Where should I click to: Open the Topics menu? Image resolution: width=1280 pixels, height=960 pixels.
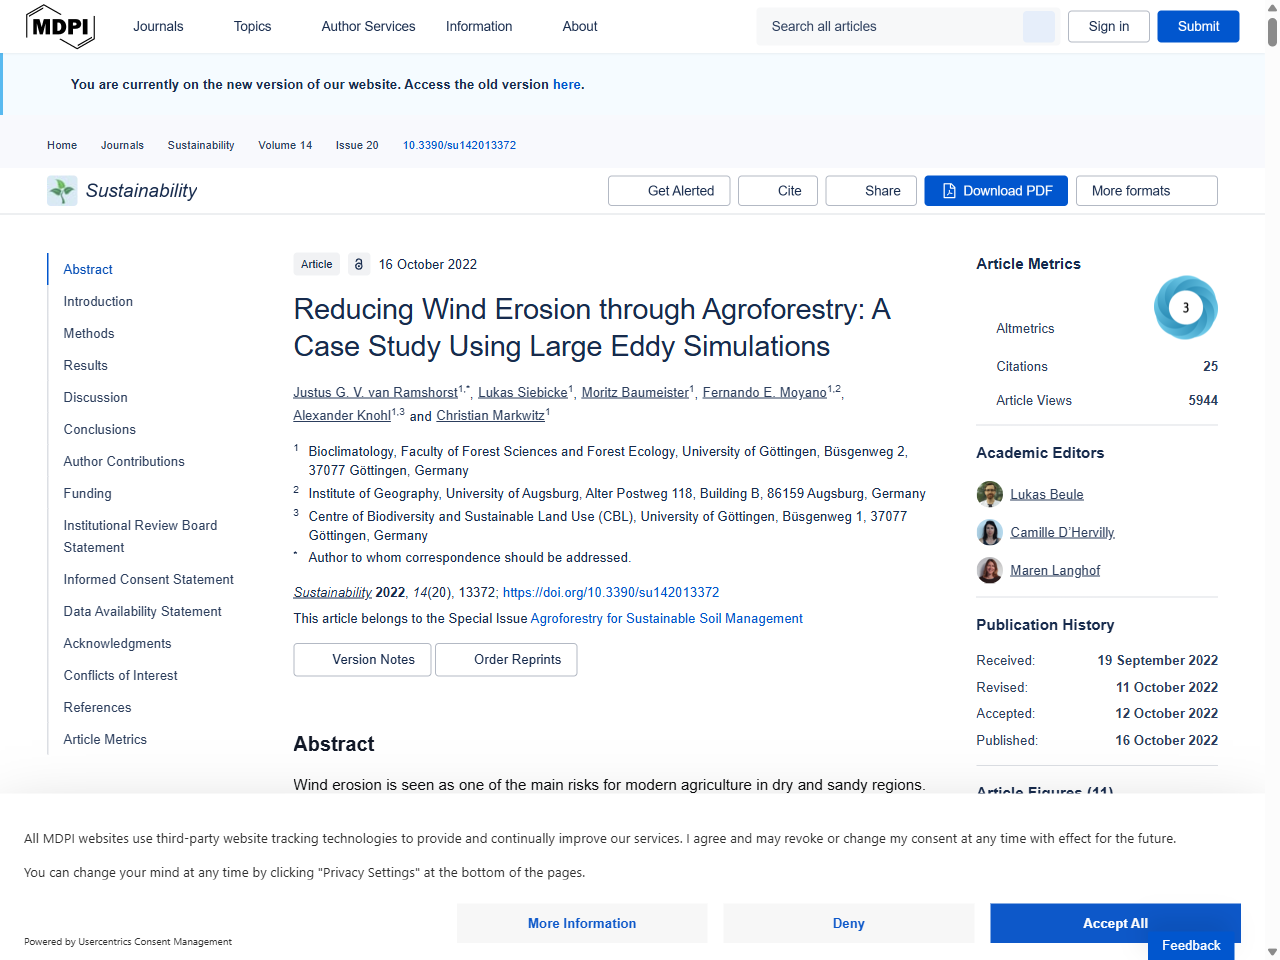252,26
